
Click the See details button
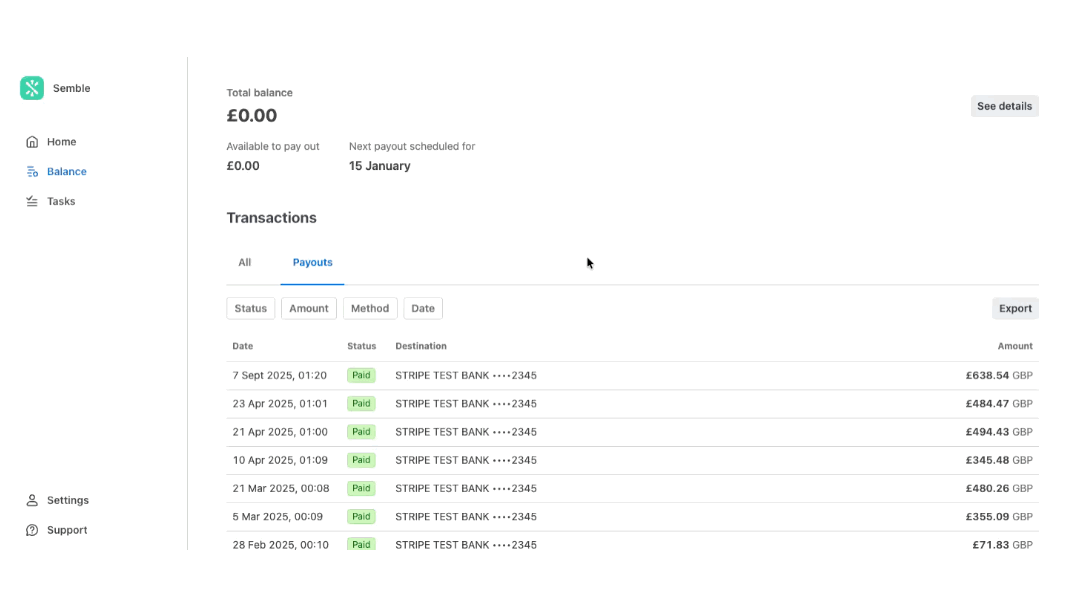point(1004,106)
